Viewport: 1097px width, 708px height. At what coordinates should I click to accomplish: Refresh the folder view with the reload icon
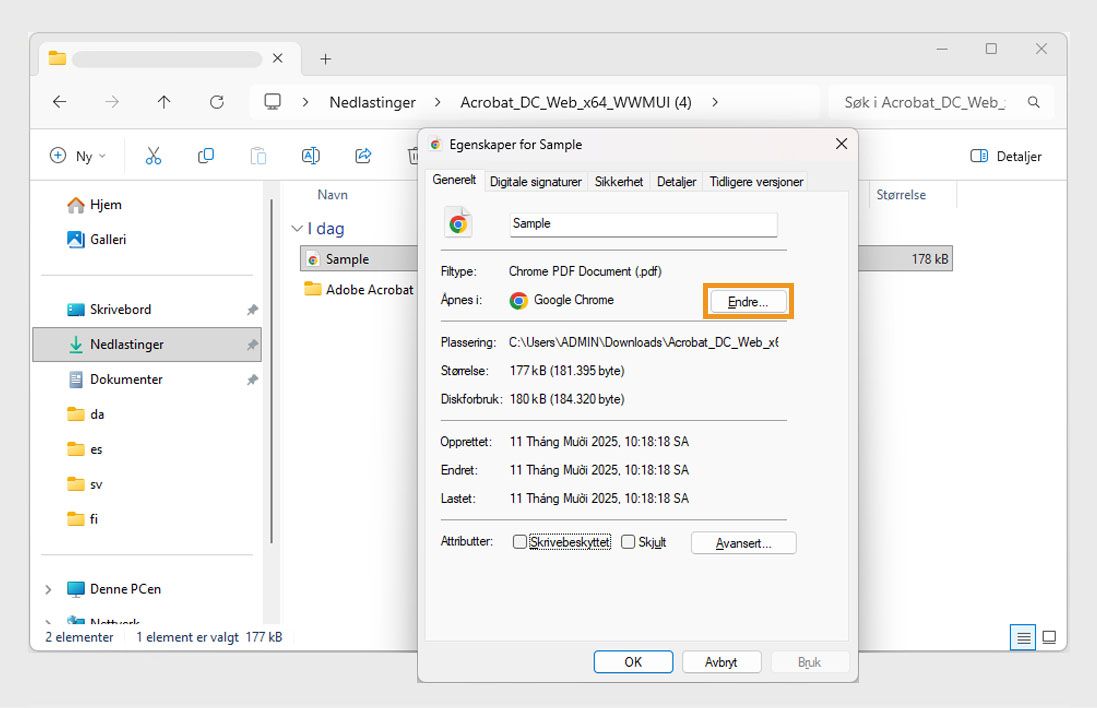click(217, 102)
